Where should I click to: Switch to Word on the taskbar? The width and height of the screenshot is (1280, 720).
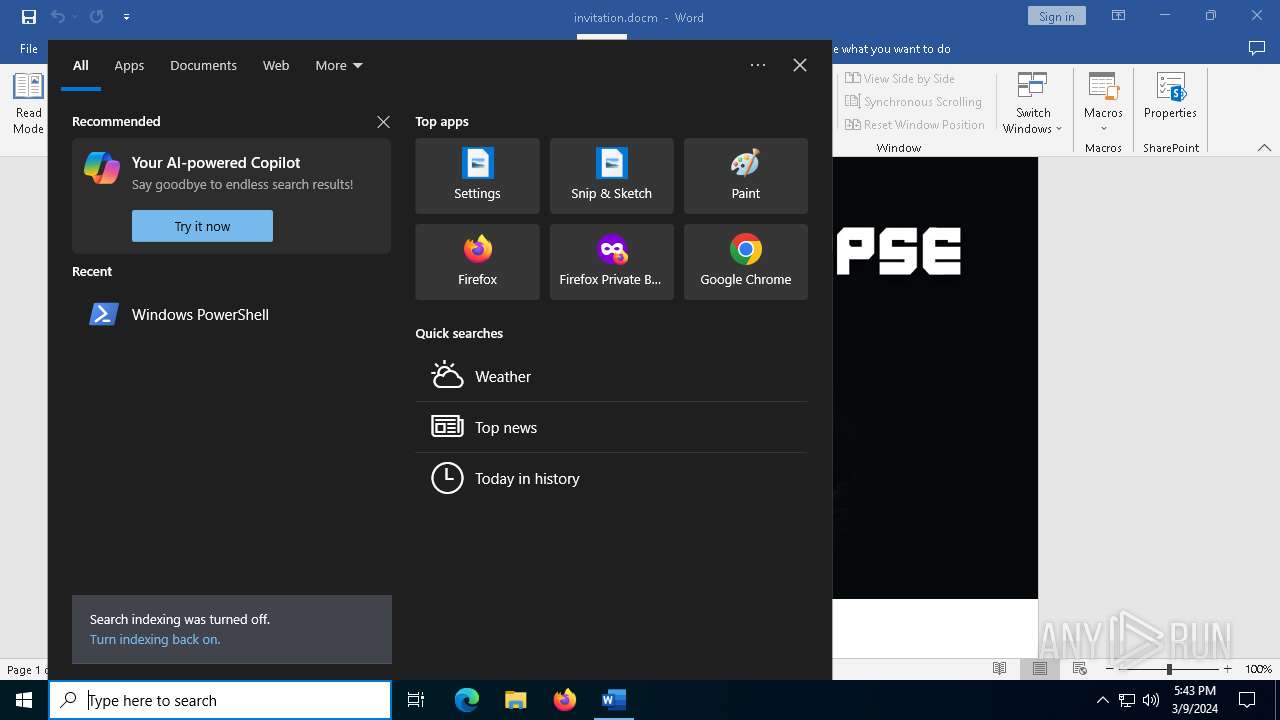point(614,700)
